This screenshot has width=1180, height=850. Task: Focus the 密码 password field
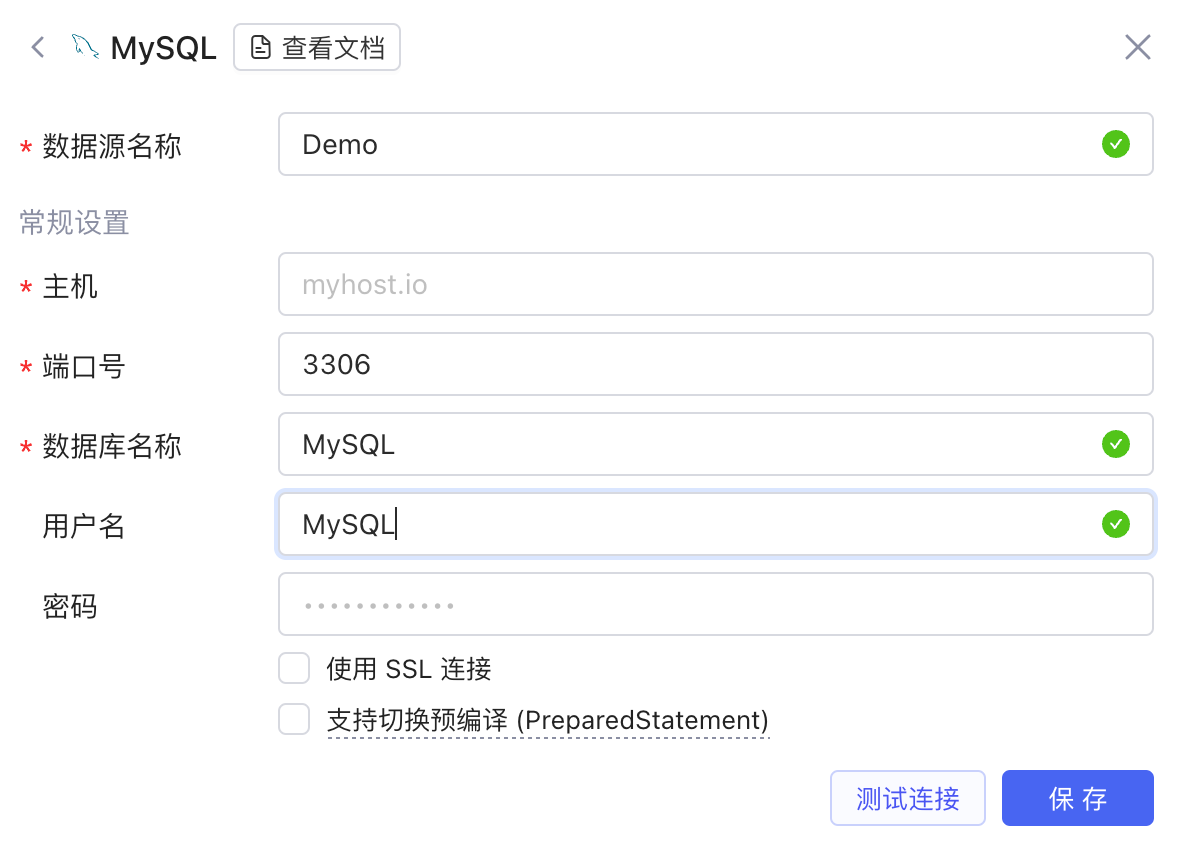click(x=716, y=605)
